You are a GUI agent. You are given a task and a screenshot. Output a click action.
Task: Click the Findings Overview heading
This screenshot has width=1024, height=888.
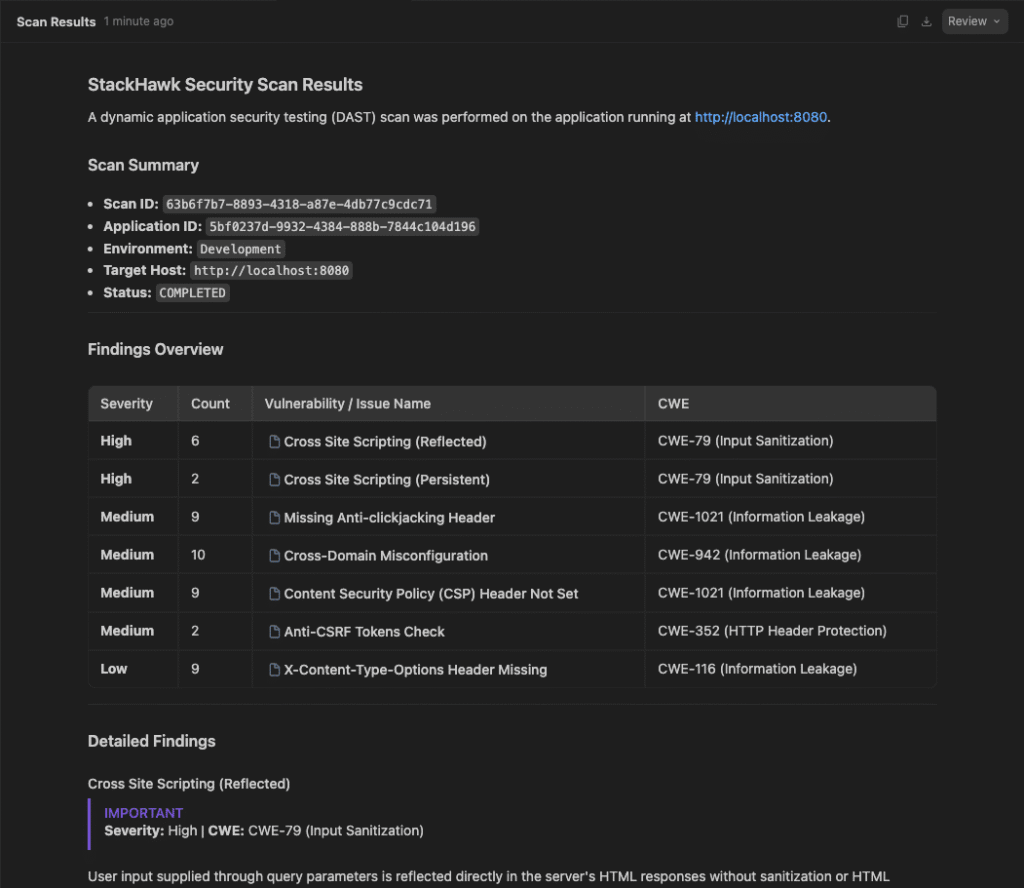click(155, 349)
